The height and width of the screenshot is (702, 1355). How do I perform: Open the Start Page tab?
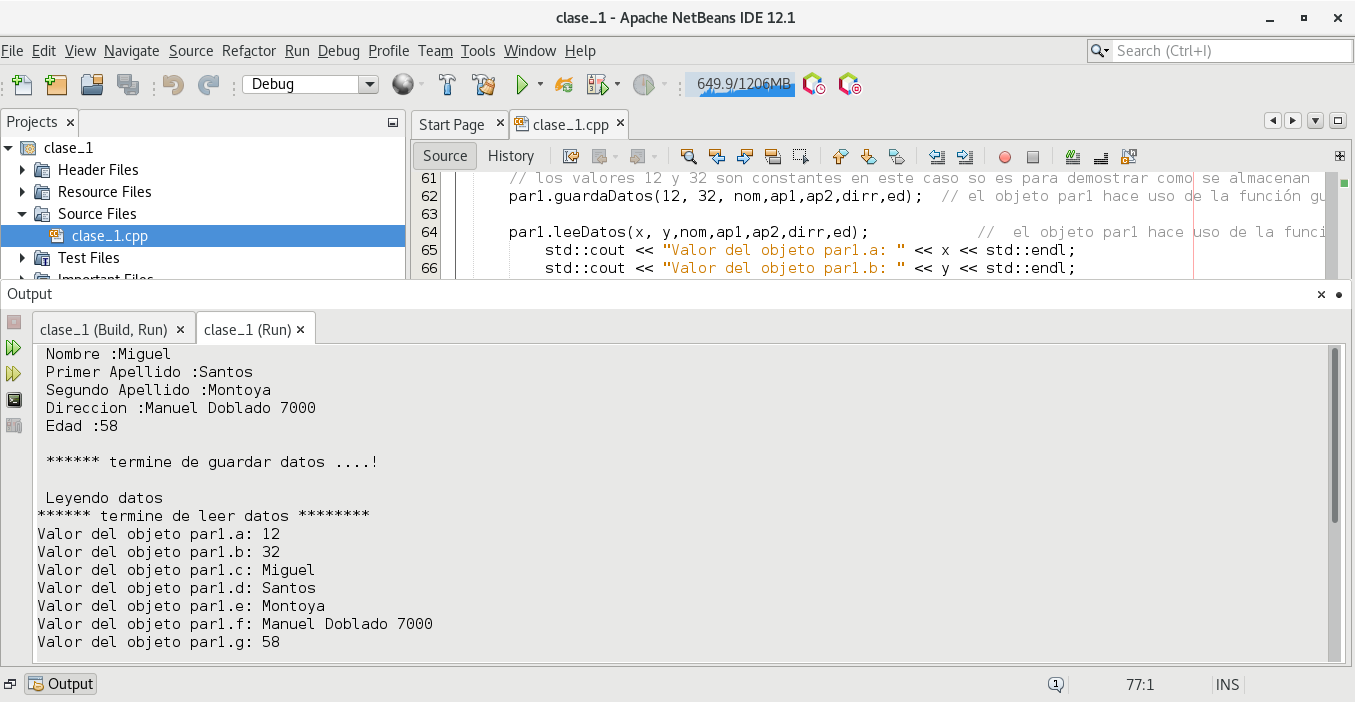click(x=451, y=125)
